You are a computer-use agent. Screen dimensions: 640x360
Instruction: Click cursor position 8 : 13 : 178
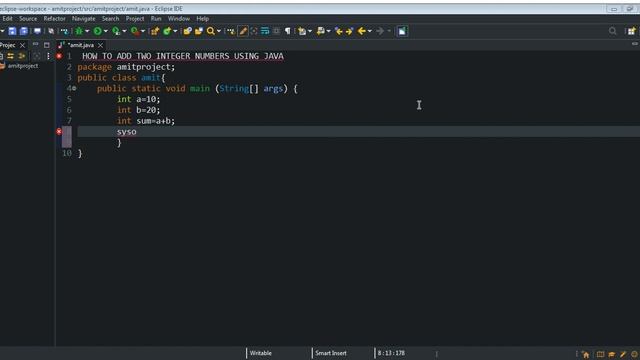391,353
